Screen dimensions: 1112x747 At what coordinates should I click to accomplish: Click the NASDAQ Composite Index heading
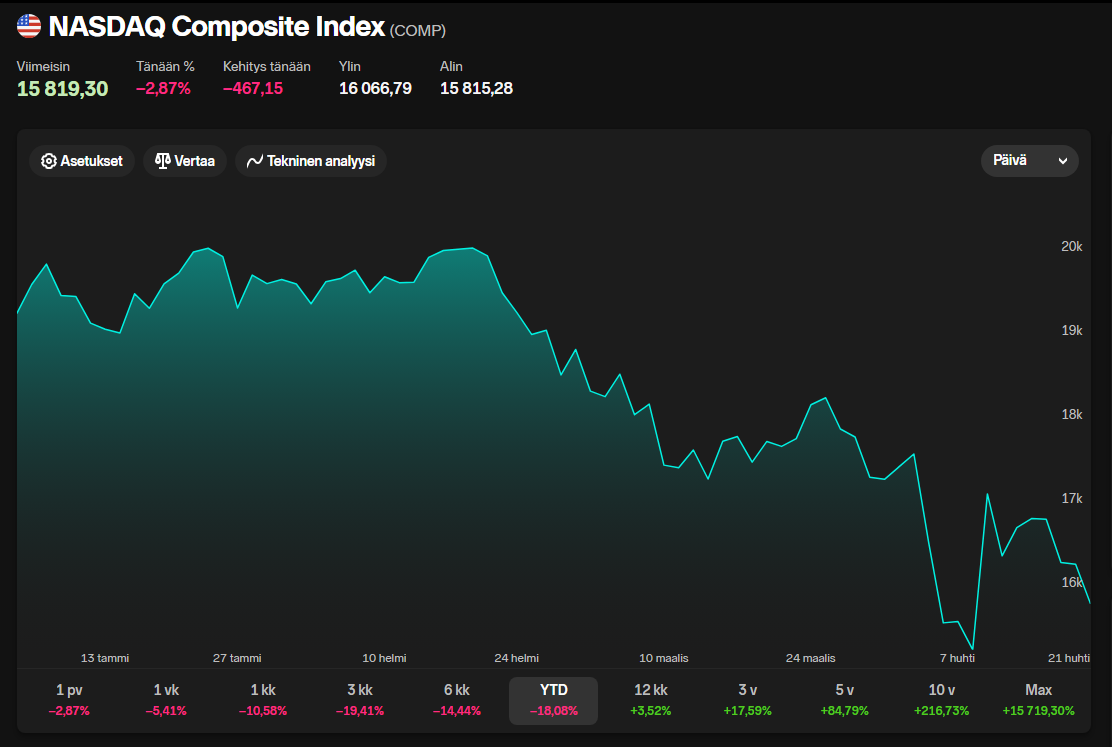(216, 27)
